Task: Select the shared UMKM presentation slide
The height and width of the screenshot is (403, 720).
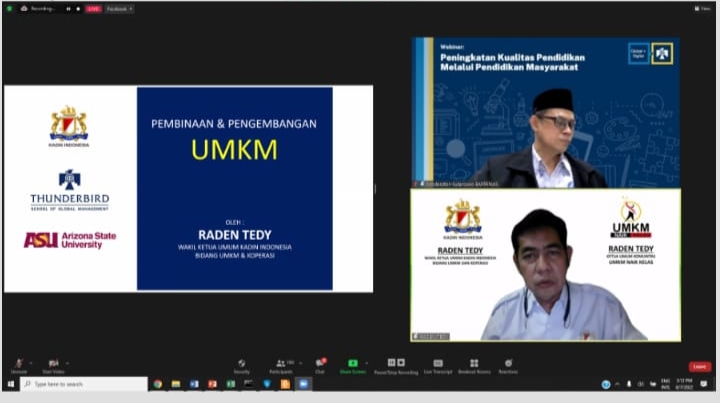Action: point(188,189)
